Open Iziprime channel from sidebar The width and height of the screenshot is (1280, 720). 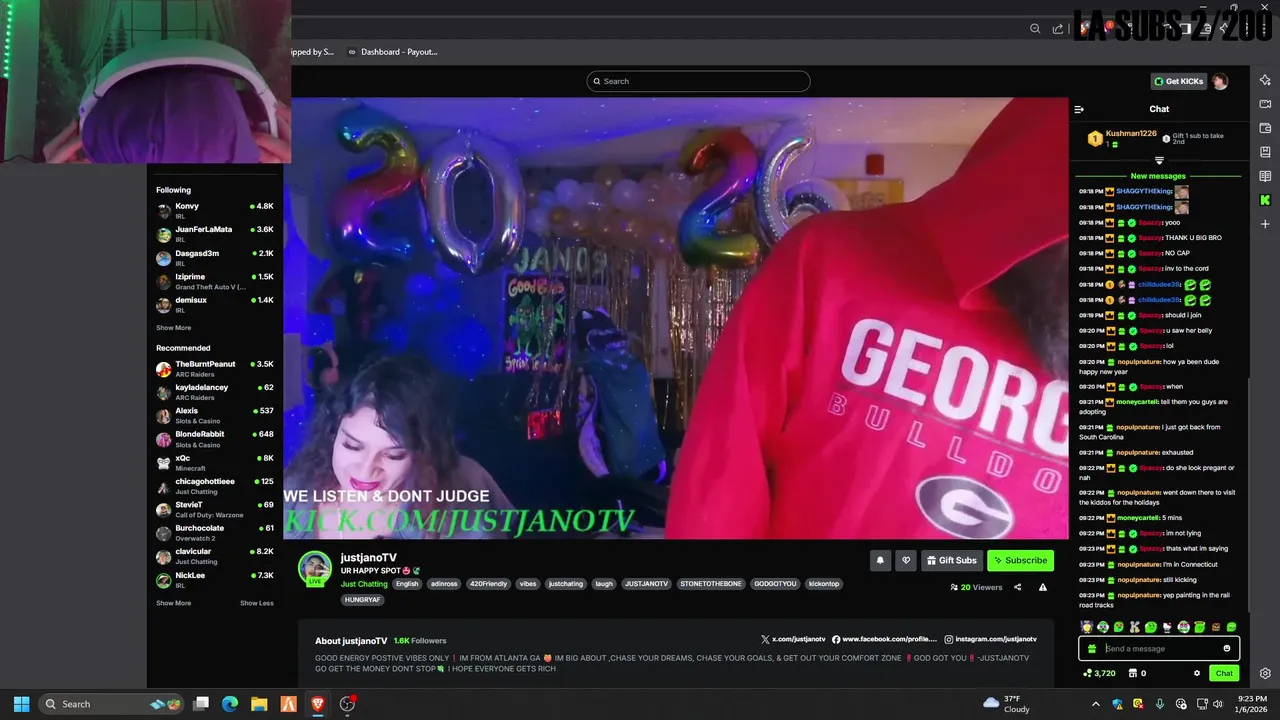pos(215,281)
